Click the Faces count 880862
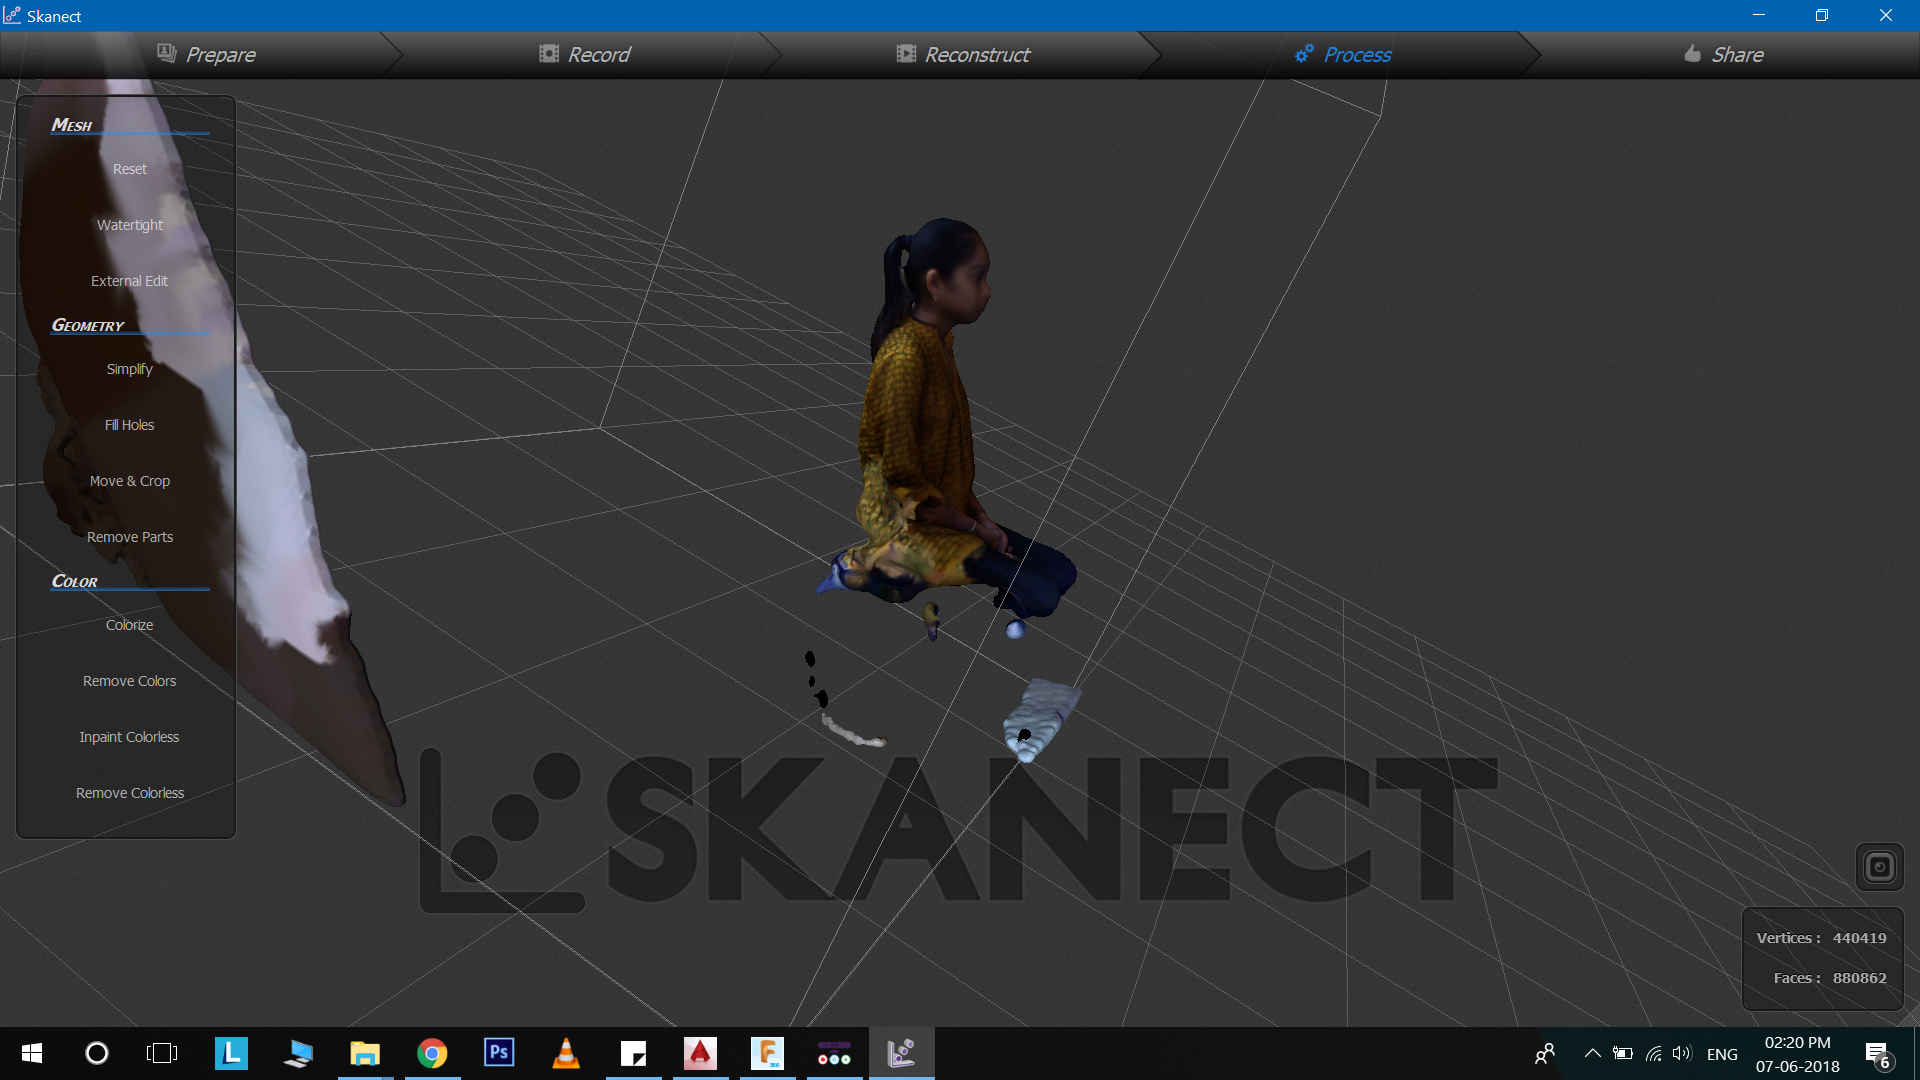1920x1080 pixels. [x=1859, y=978]
